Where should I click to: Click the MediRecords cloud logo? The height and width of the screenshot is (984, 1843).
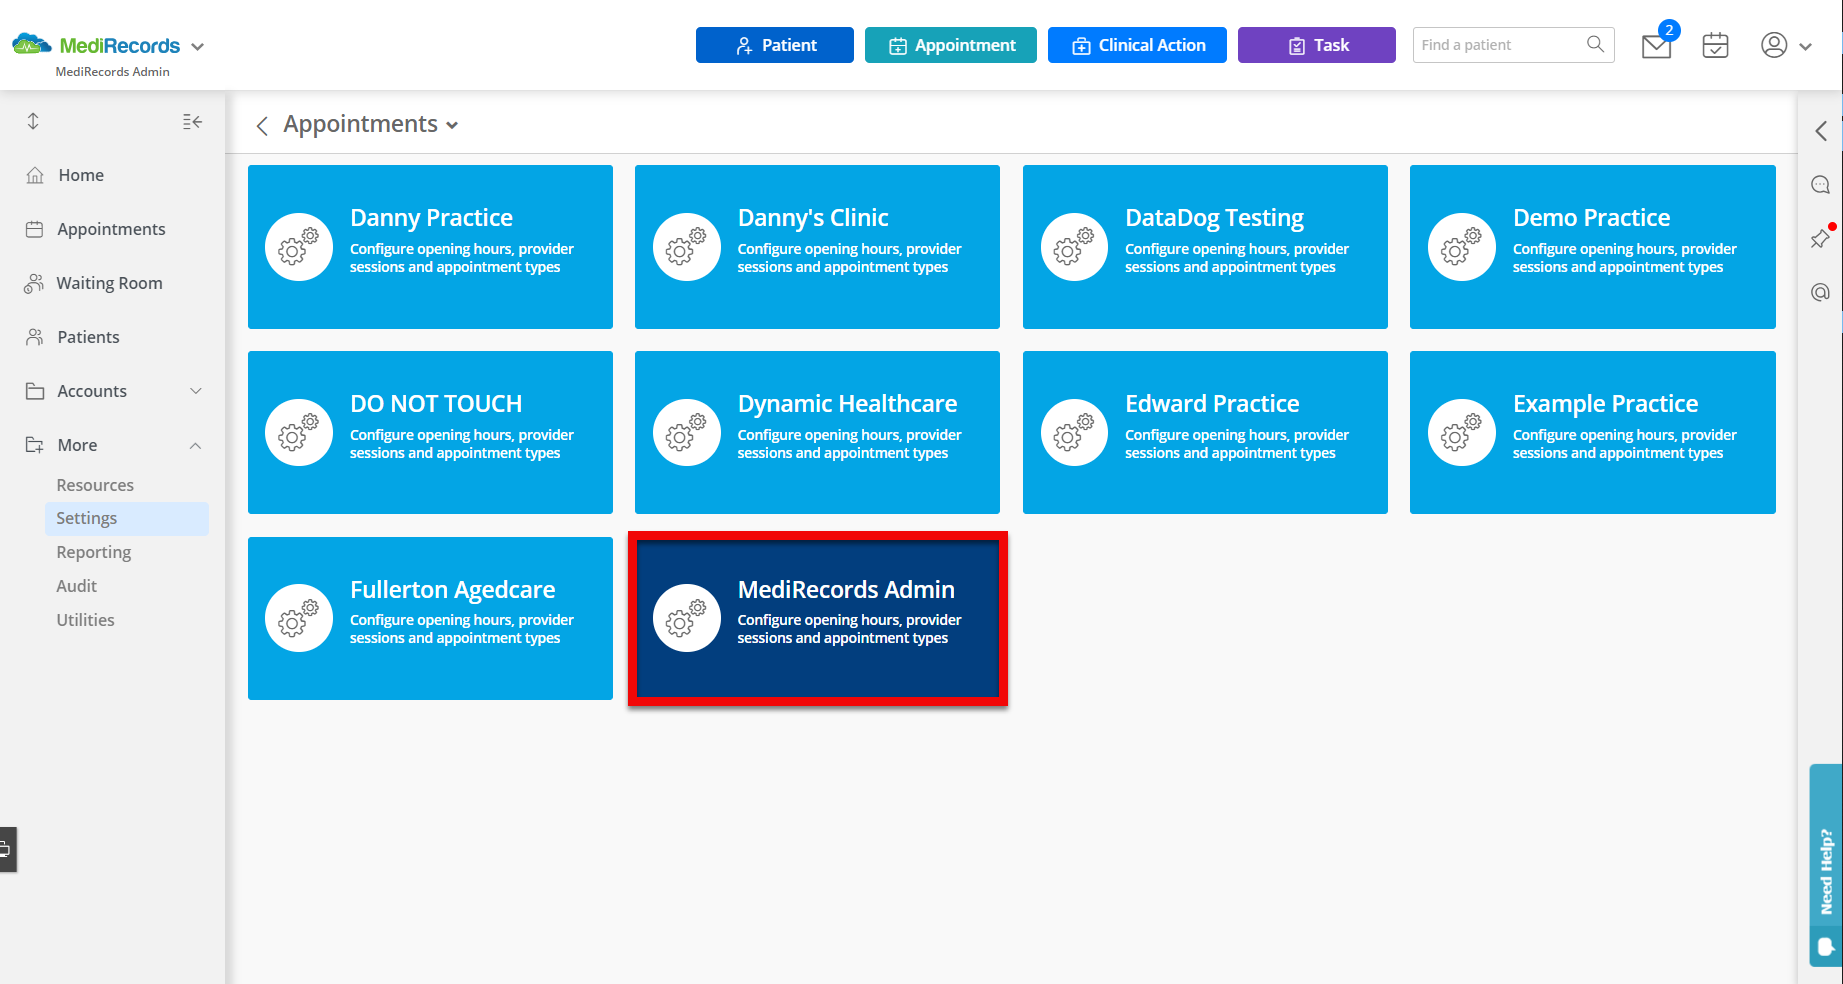[31, 44]
